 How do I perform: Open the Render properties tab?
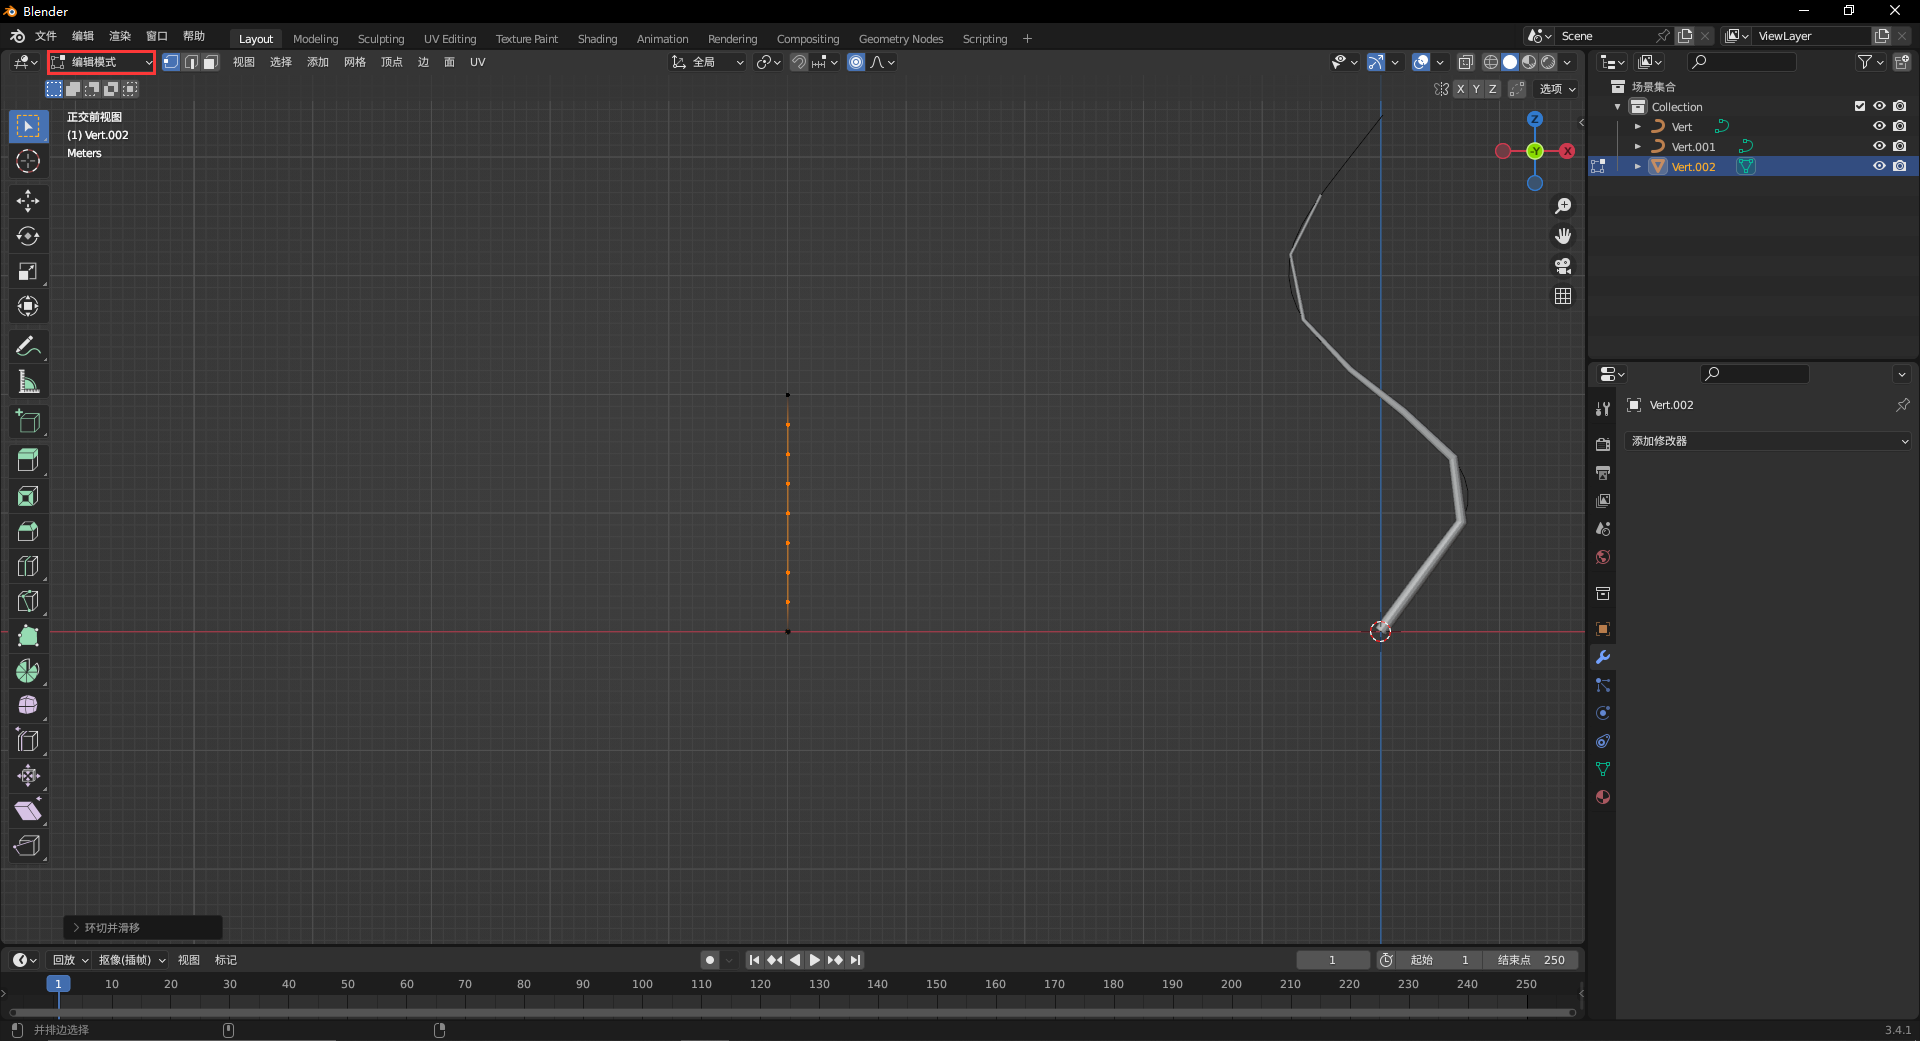(x=1603, y=444)
